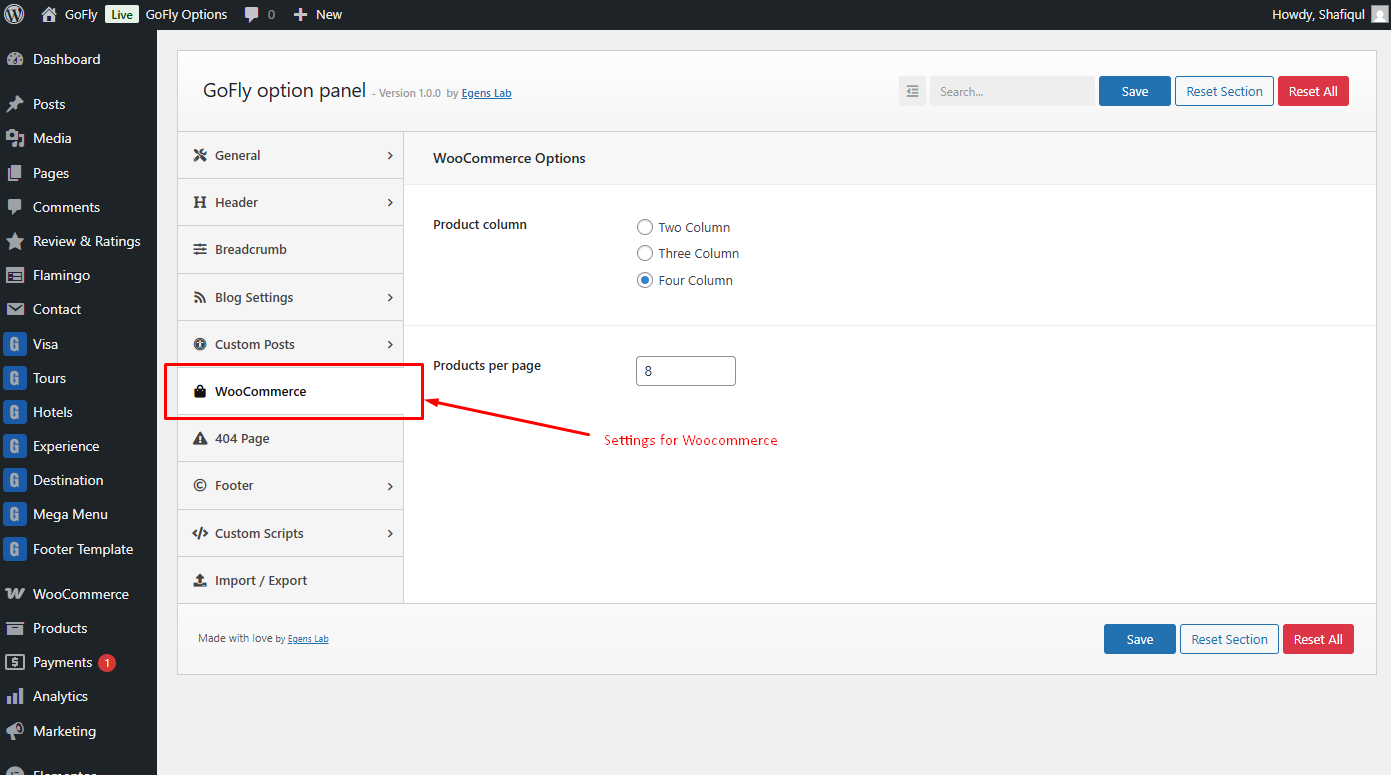Expand the Footer section chevron

390,485
